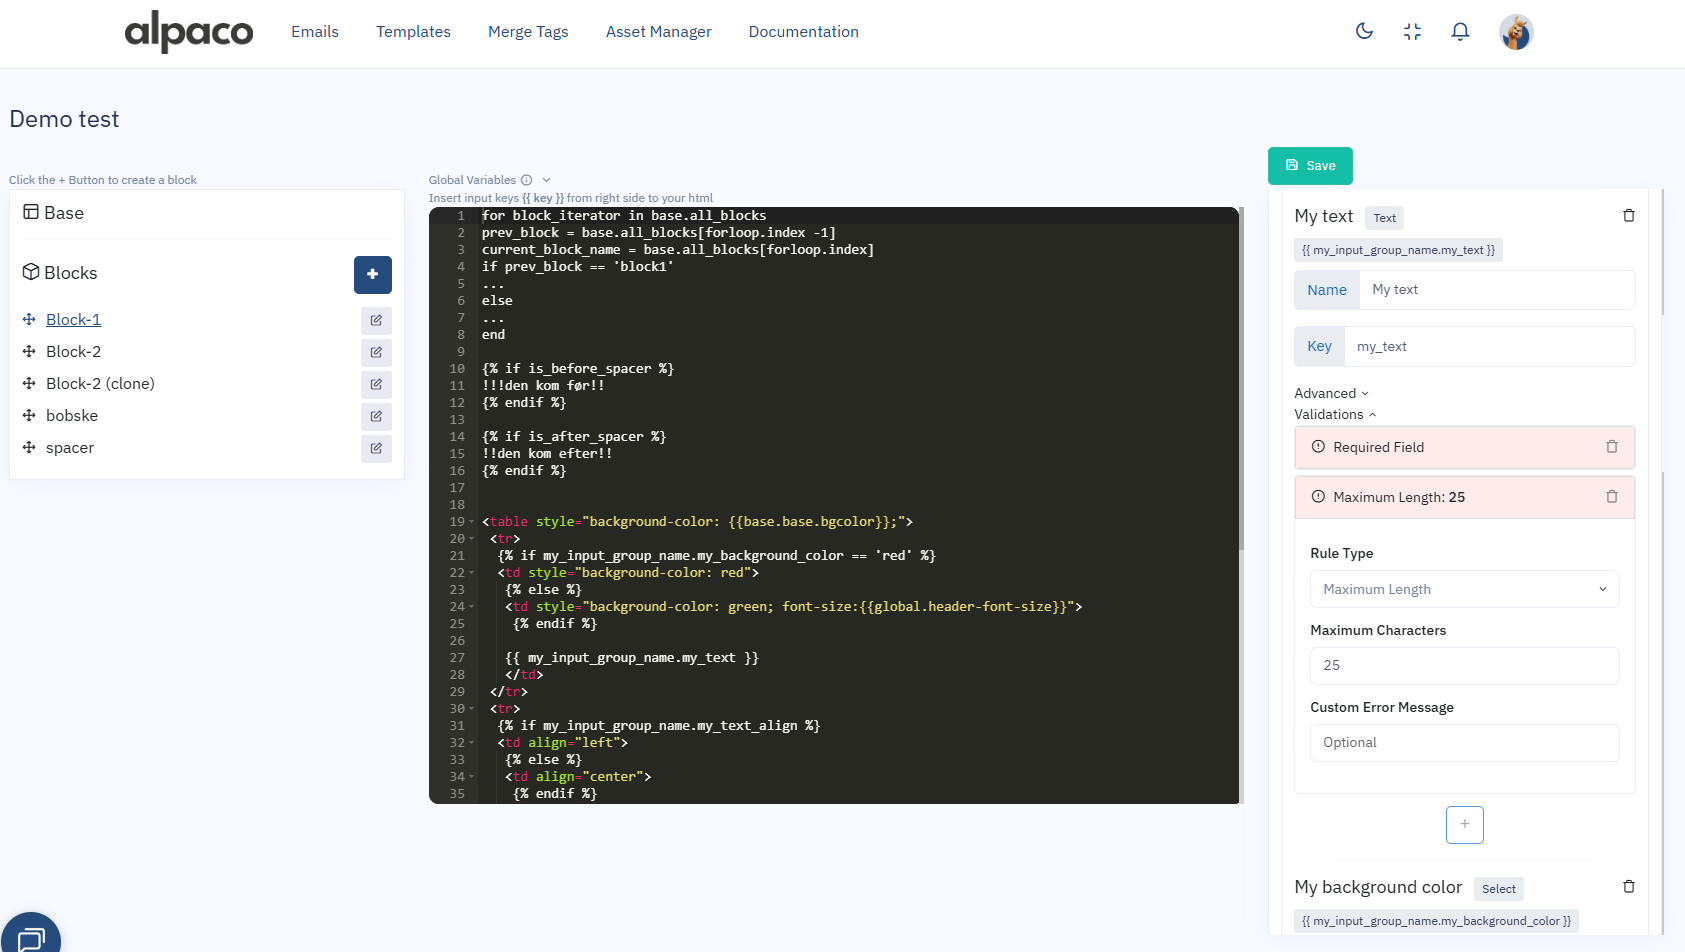Image resolution: width=1685 pixels, height=952 pixels.
Task: Click edit icon for spacer block
Action: pyautogui.click(x=376, y=448)
